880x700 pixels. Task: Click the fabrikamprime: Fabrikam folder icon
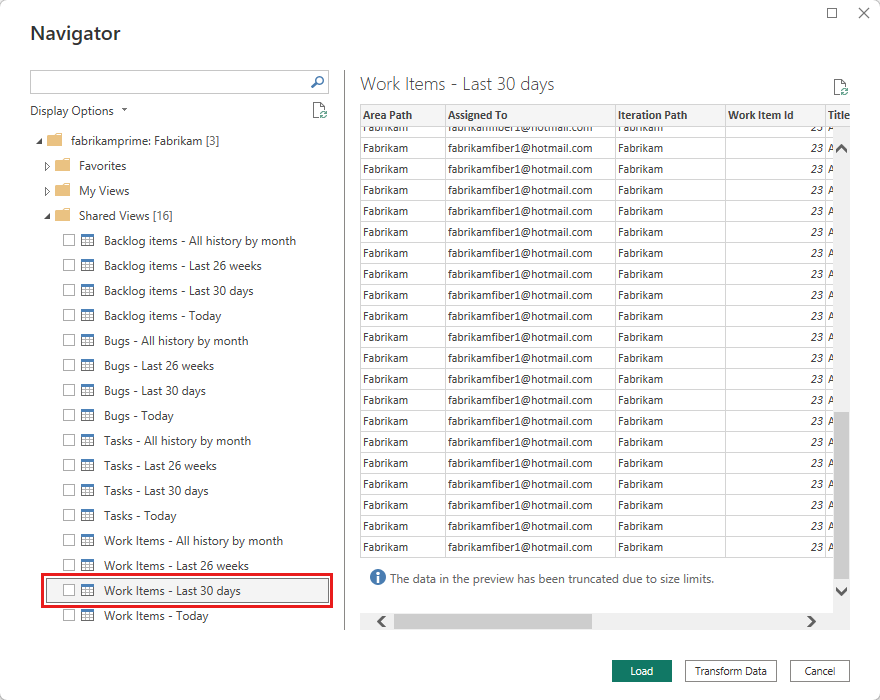coord(55,140)
